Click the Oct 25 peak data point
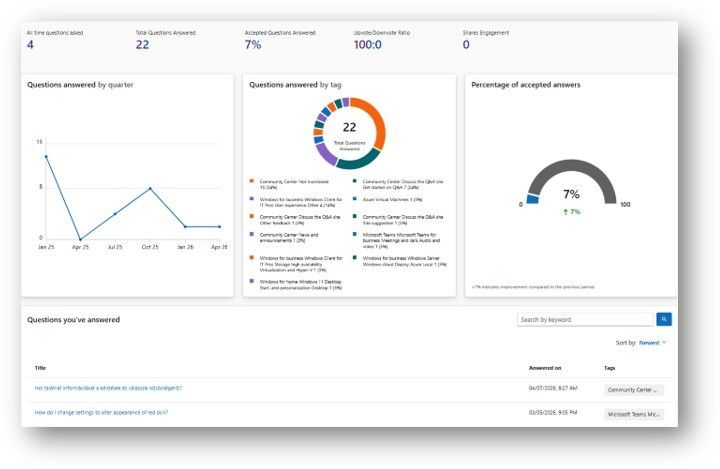This screenshot has height=469, width=720. click(x=150, y=188)
